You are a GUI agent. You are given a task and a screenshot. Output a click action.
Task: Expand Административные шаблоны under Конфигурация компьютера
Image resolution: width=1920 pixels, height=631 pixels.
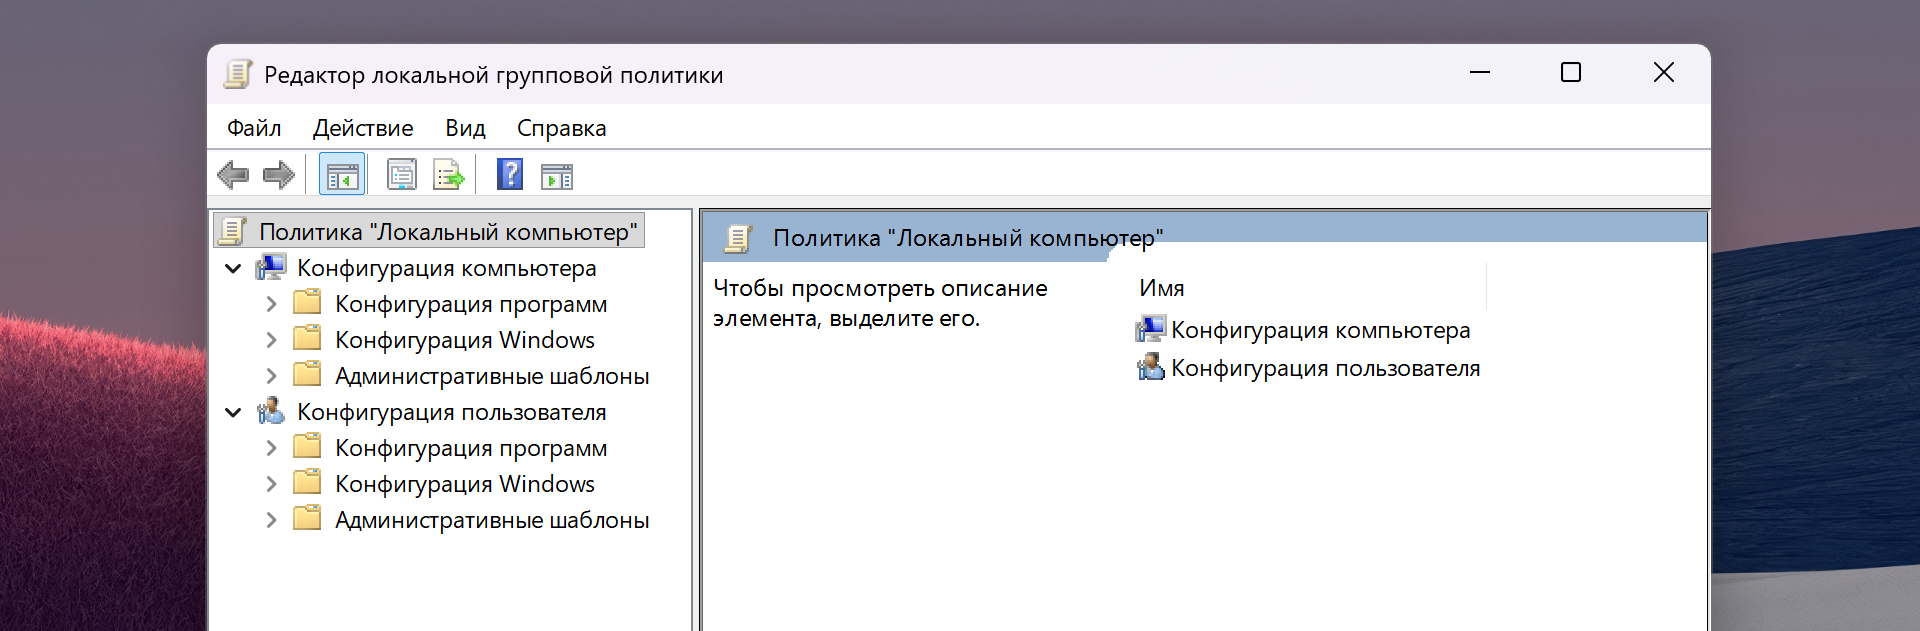271,377
